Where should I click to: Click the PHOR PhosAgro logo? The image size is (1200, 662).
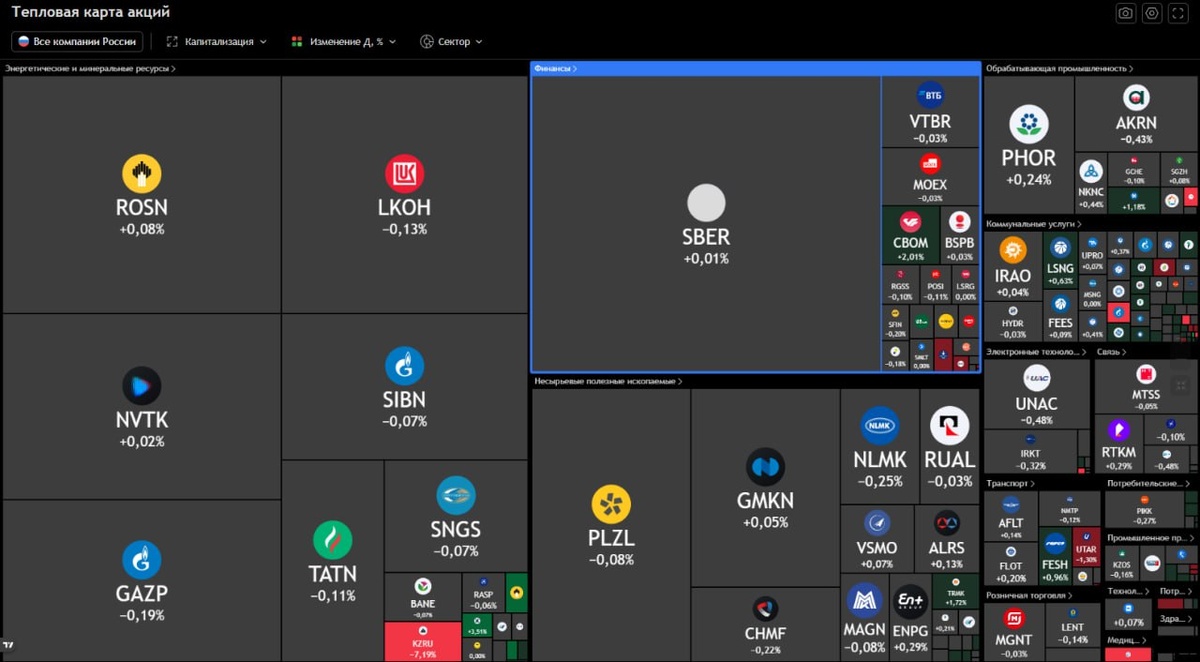pyautogui.click(x=1028, y=124)
